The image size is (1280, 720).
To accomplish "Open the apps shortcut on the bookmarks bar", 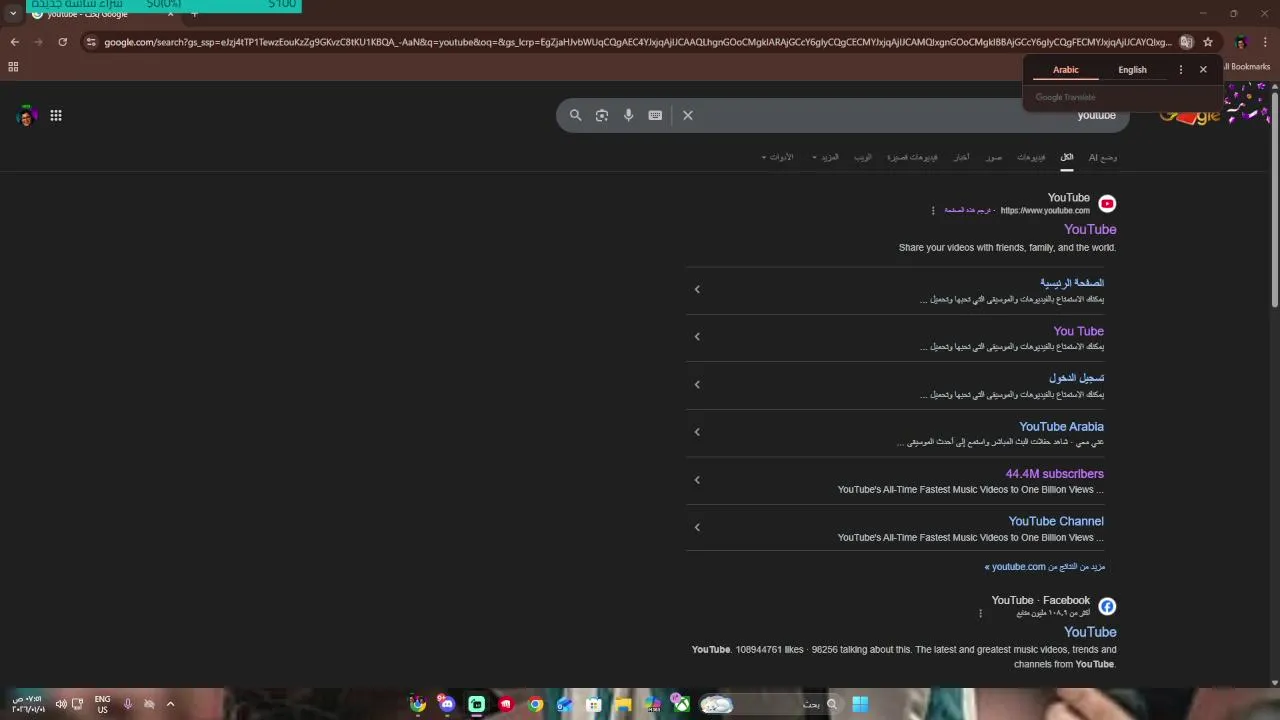I will click(13, 67).
